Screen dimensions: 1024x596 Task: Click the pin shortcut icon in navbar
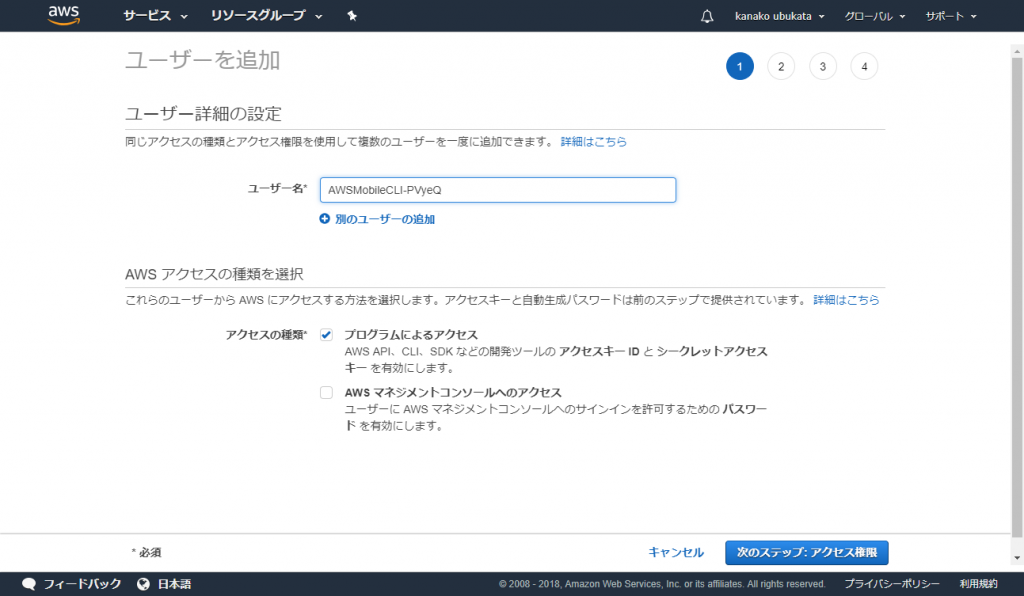click(352, 16)
